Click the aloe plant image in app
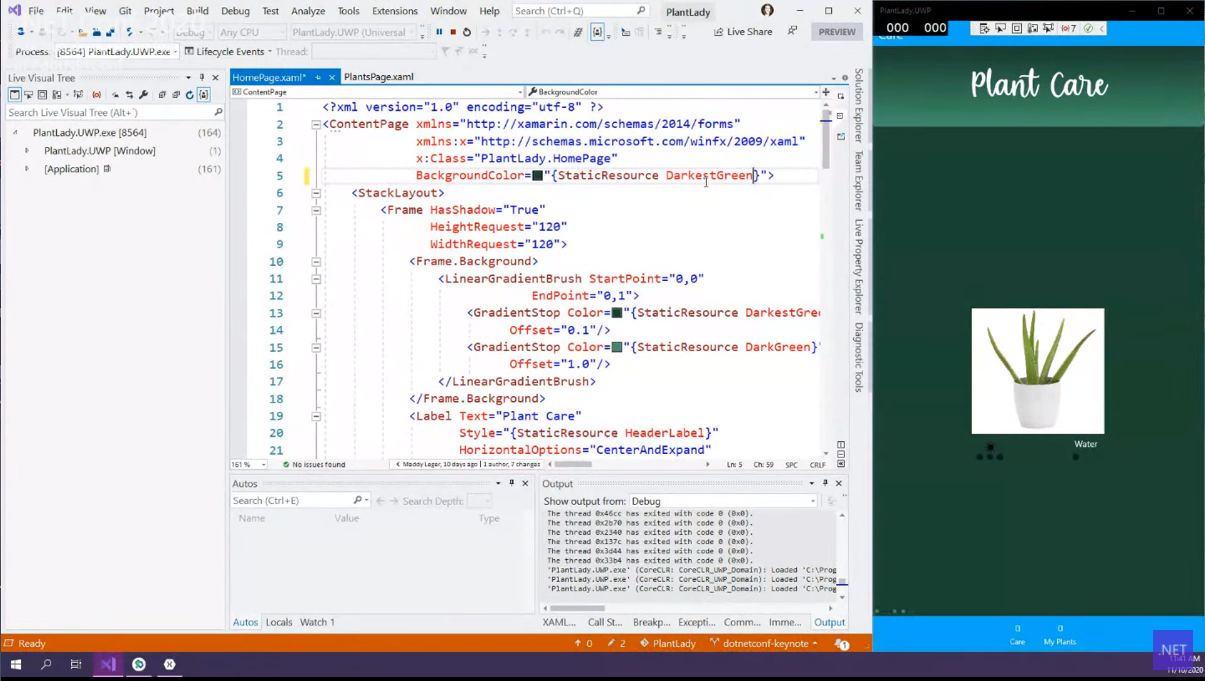The width and height of the screenshot is (1205, 681). (1037, 370)
